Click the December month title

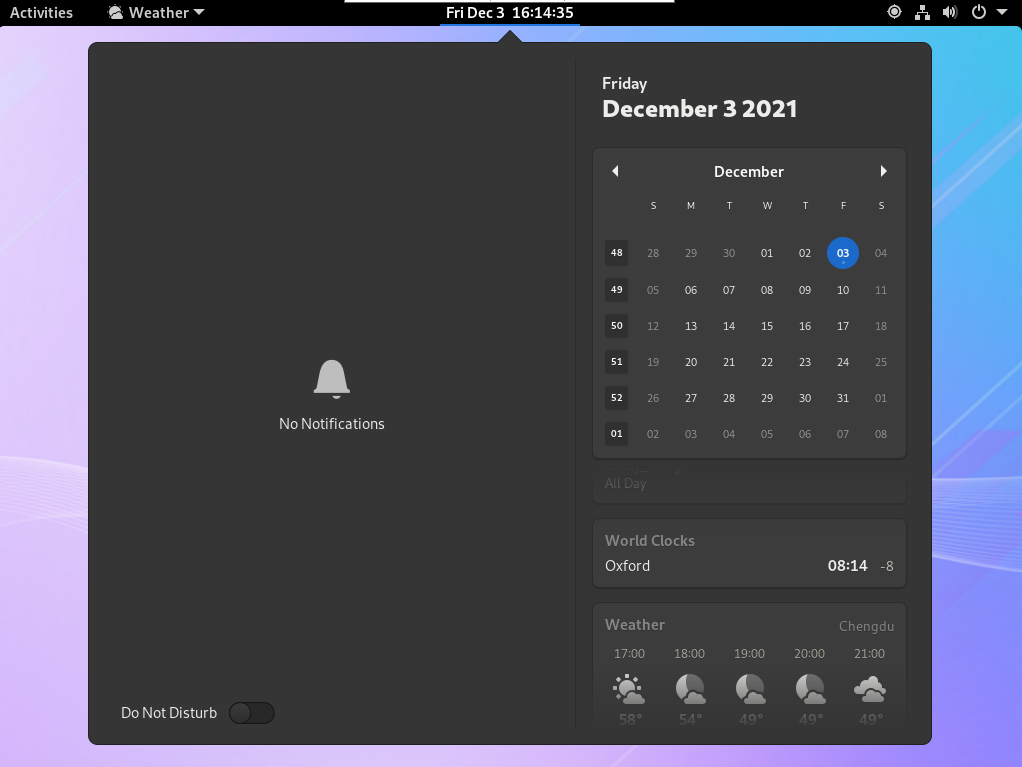[748, 172]
